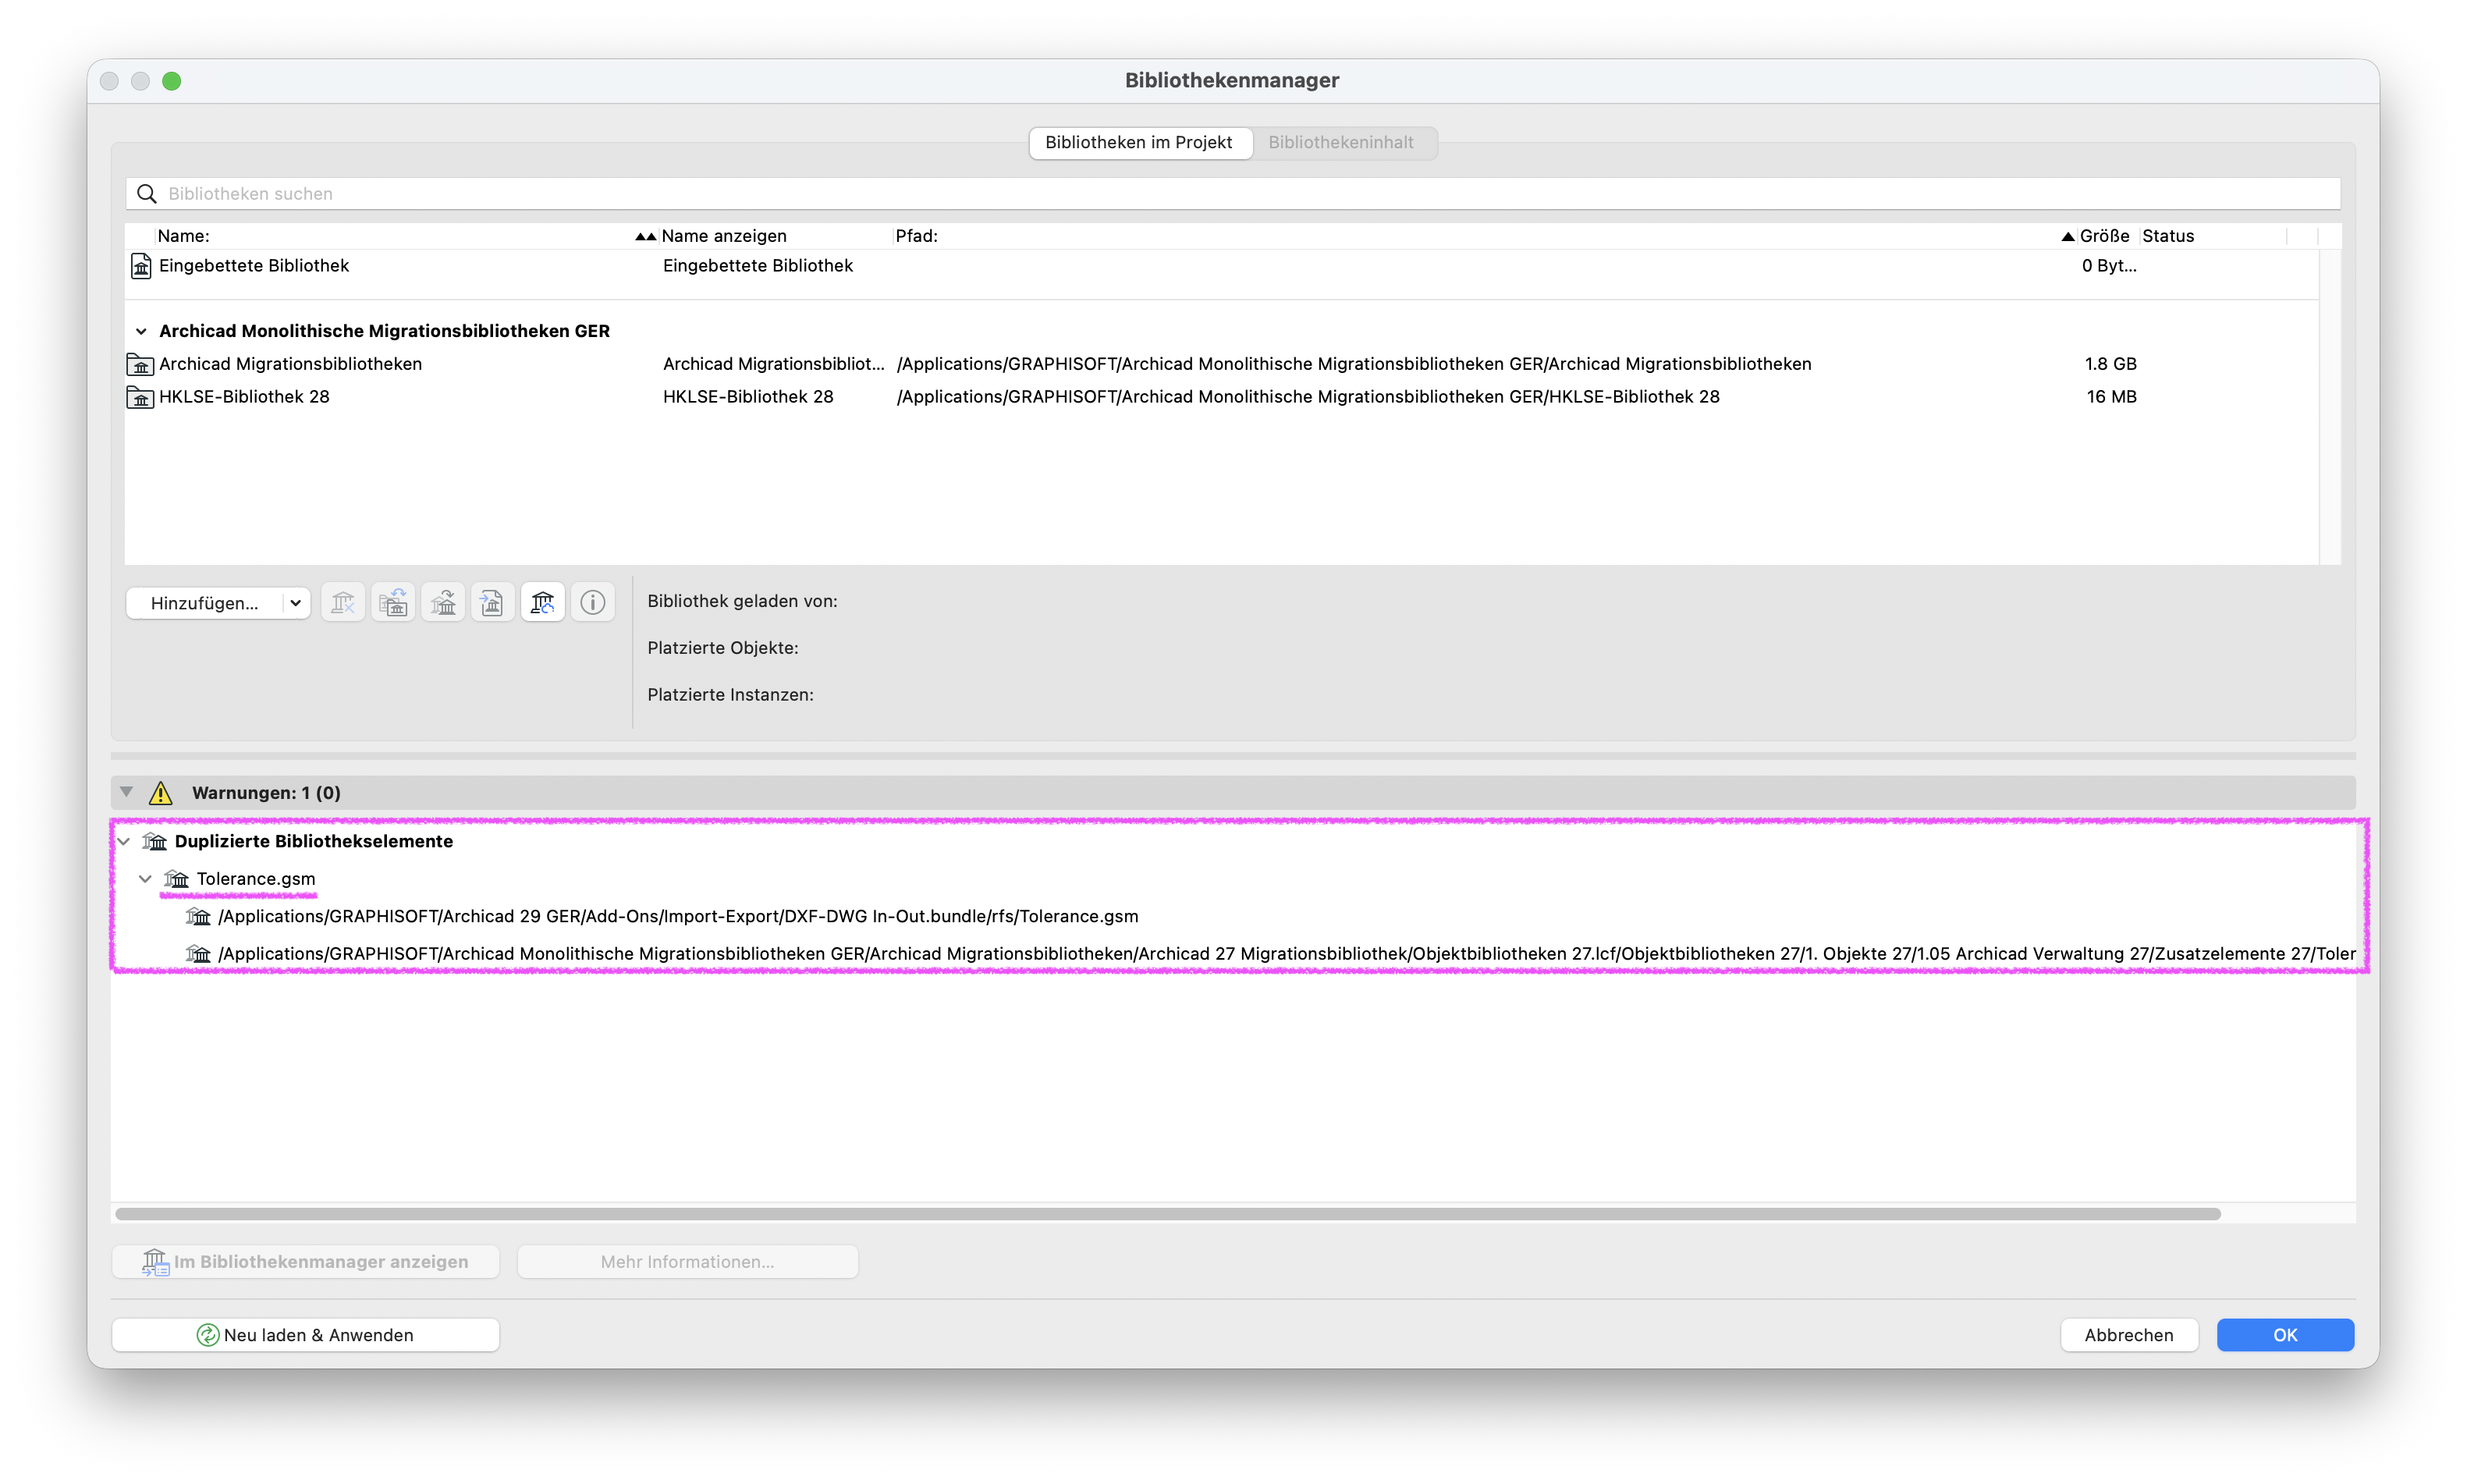Click the green zoom window button
The width and height of the screenshot is (2467, 1484).
click(172, 81)
